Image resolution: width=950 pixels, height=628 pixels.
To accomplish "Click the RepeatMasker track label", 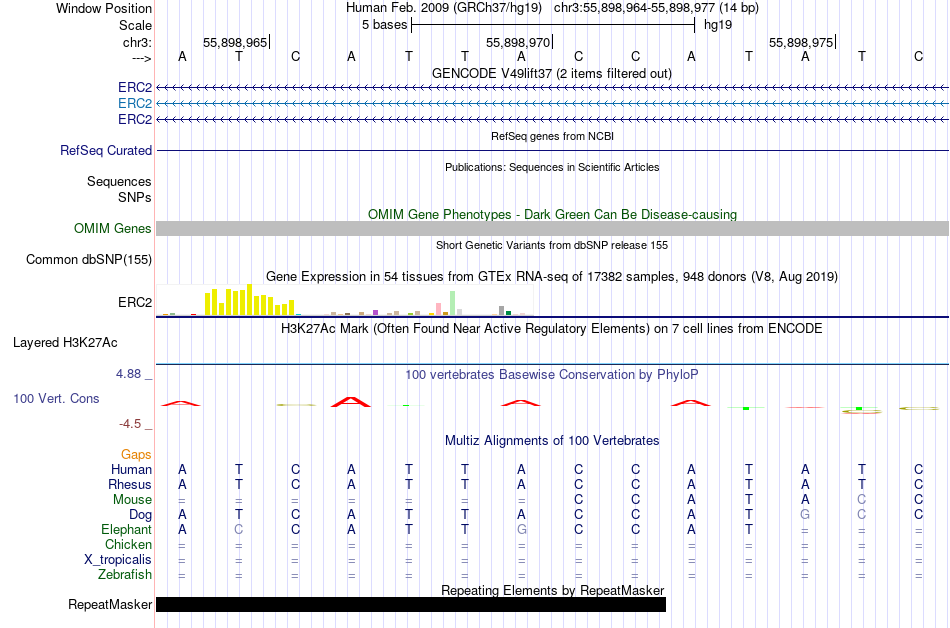I will click(x=110, y=604).
